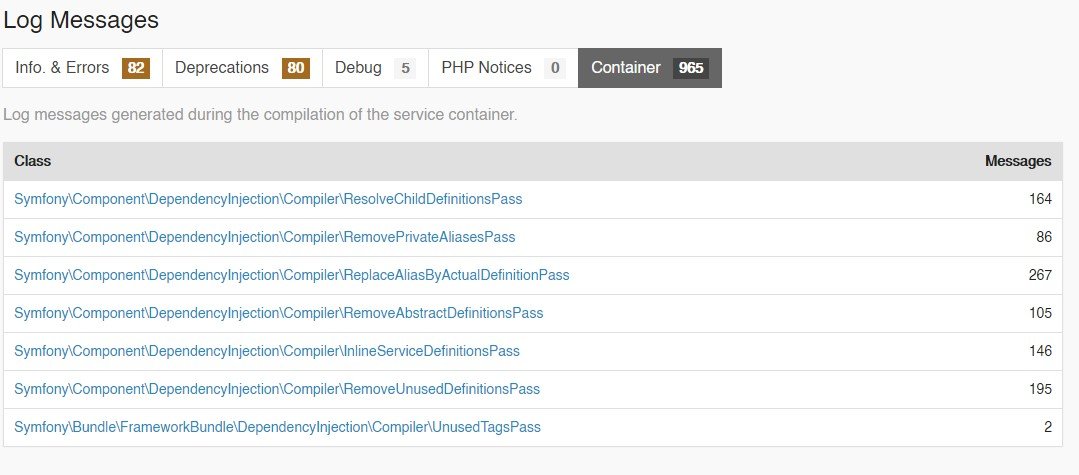Click the Messages column header

[x=1018, y=161]
